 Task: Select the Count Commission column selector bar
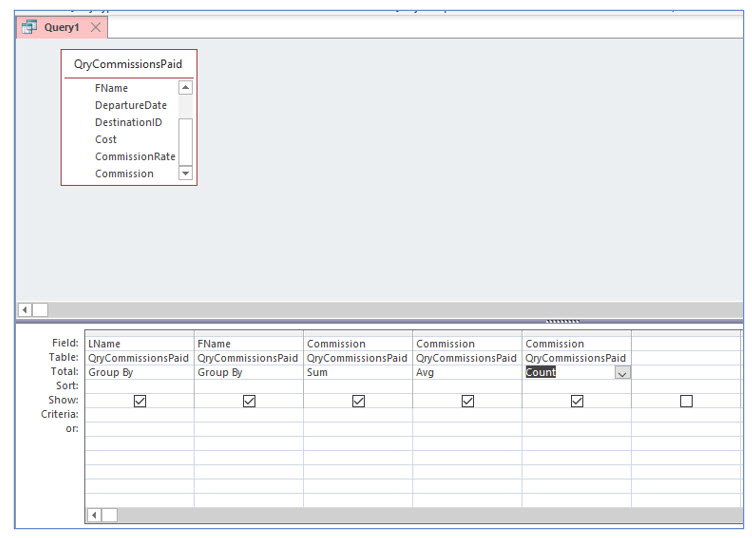[x=577, y=333]
